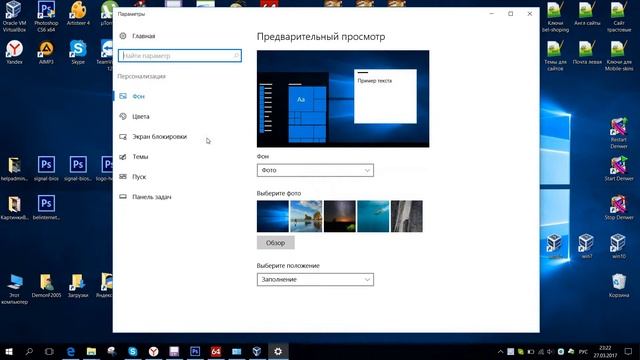The image size is (640, 360).
Task: Select the helpadmin folder on desktop
Action: coord(14,169)
